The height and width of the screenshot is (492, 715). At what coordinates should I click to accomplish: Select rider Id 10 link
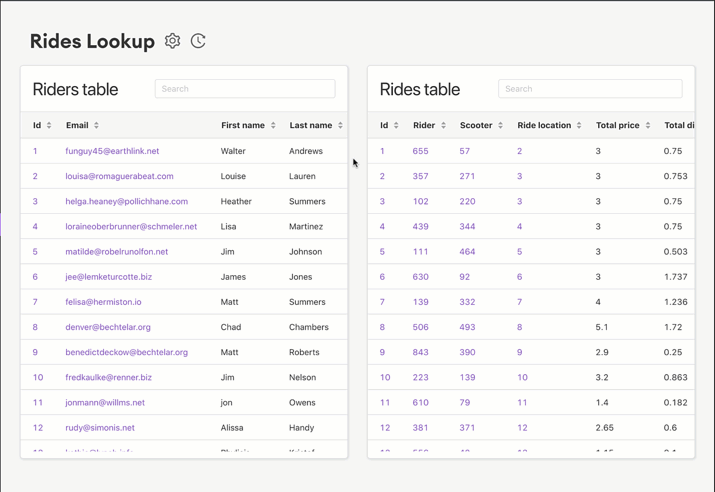38,377
